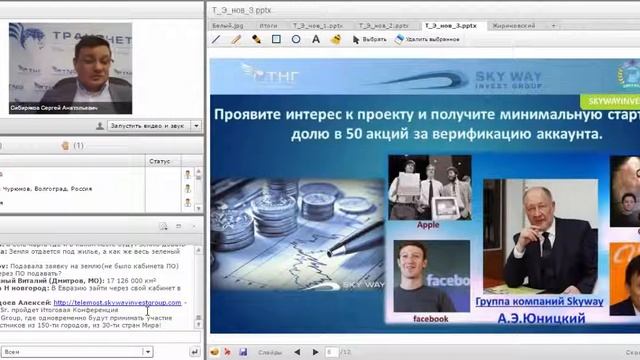Click the 'А.Э.Юницкий' caption on slide
Screen dimensions: 640x360
541,318
